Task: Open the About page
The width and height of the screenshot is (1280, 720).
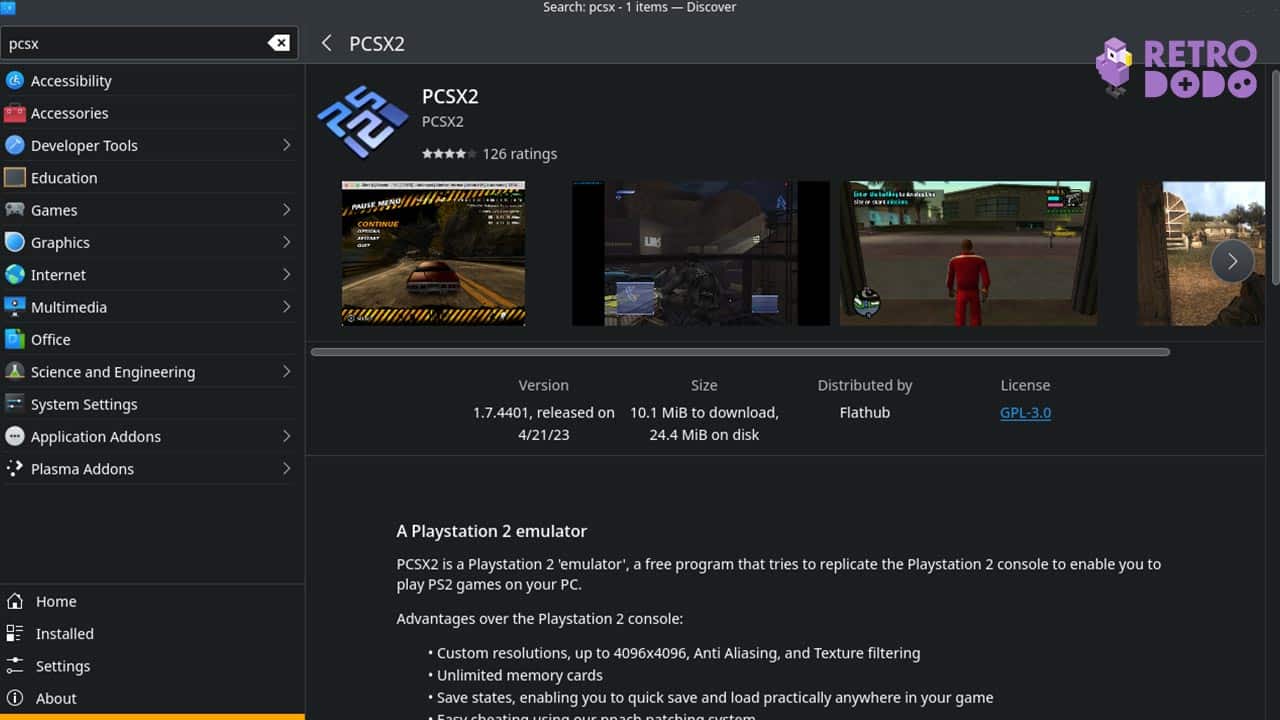Action: click(152, 698)
